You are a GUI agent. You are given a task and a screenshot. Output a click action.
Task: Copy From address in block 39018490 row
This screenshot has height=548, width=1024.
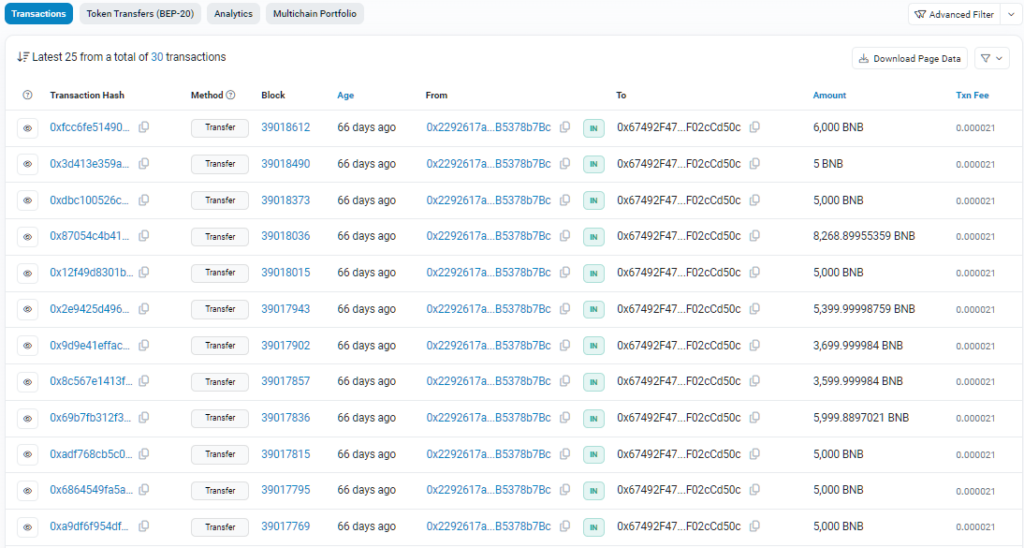tap(565, 164)
